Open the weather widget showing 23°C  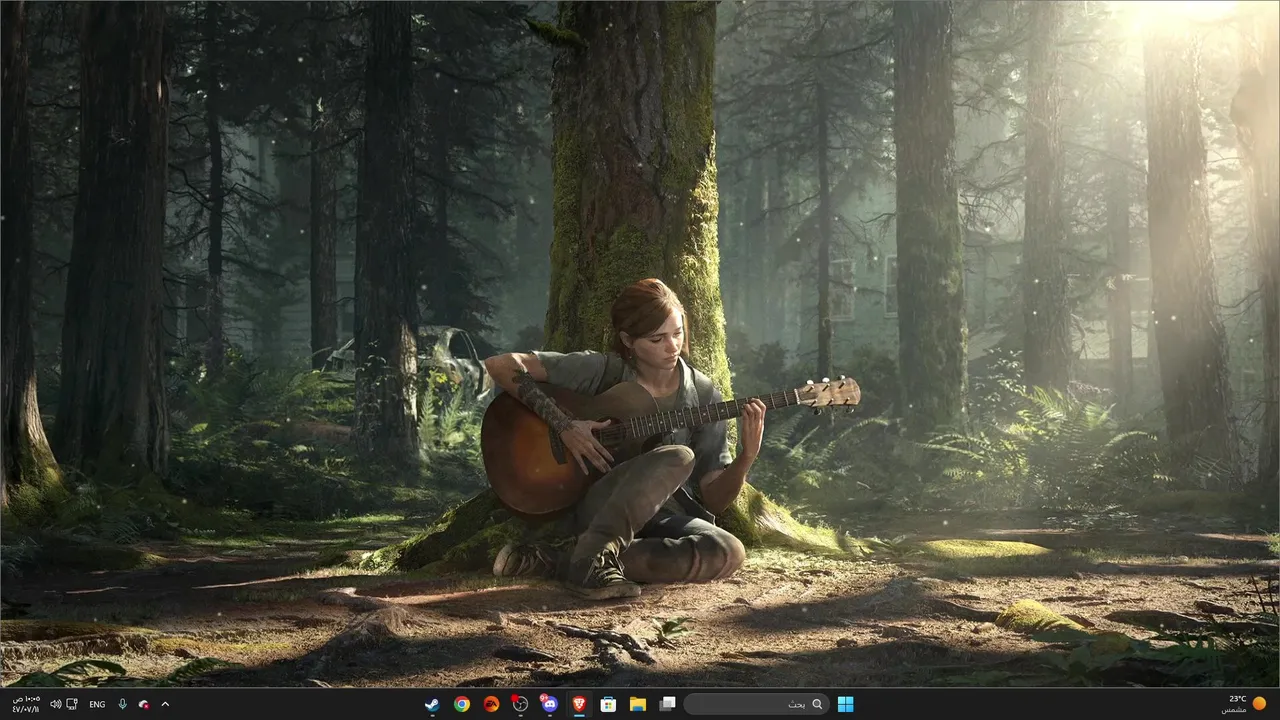[x=1243, y=704]
